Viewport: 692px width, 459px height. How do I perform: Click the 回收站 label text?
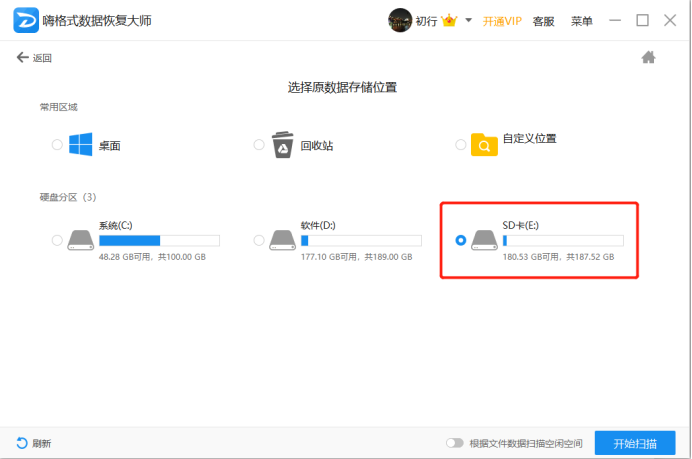click(x=317, y=146)
